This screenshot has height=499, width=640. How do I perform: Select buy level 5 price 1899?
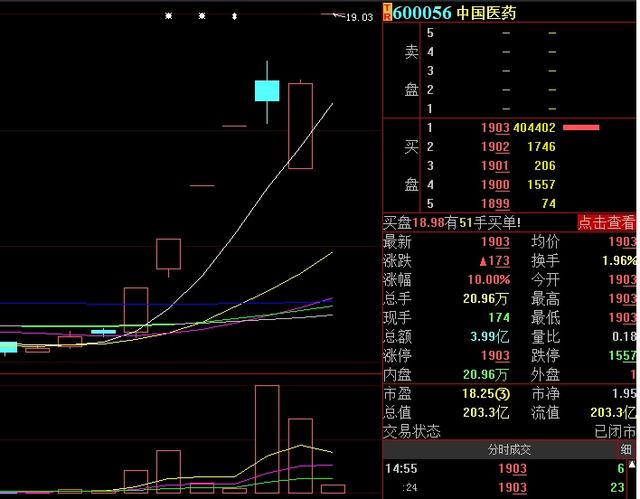coord(494,203)
